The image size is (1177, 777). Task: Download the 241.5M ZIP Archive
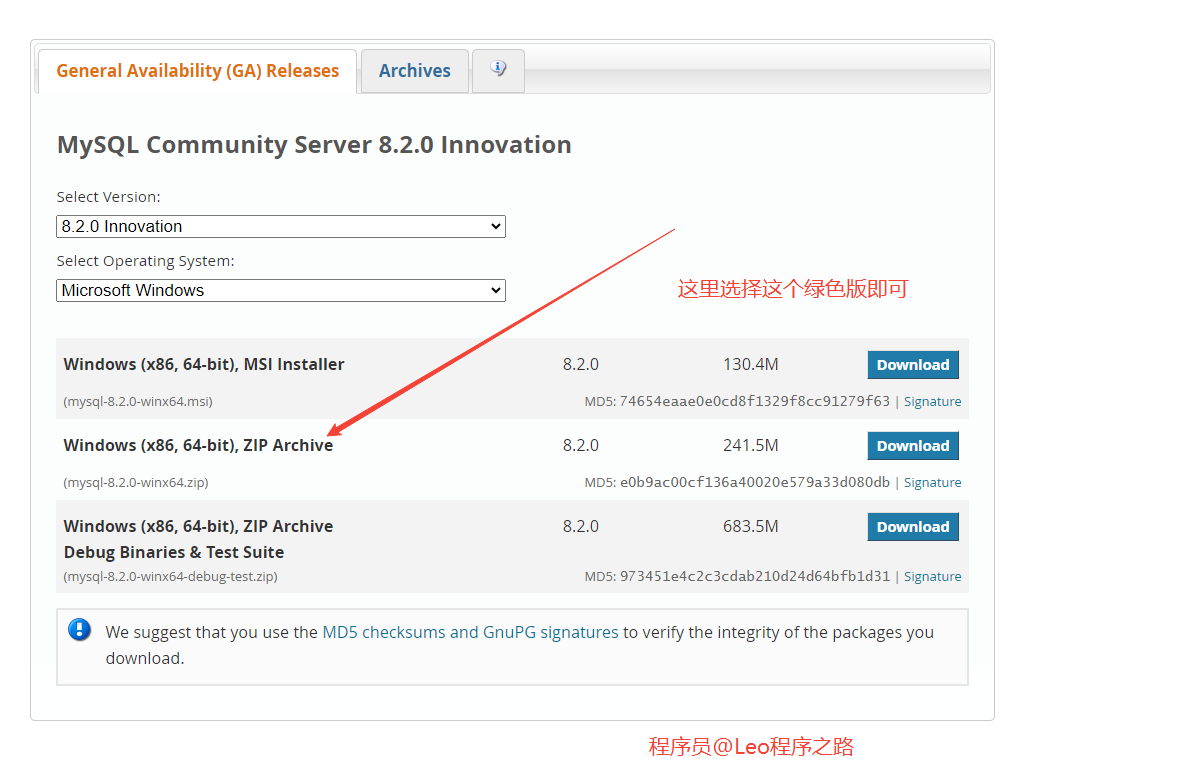pyautogui.click(x=913, y=446)
